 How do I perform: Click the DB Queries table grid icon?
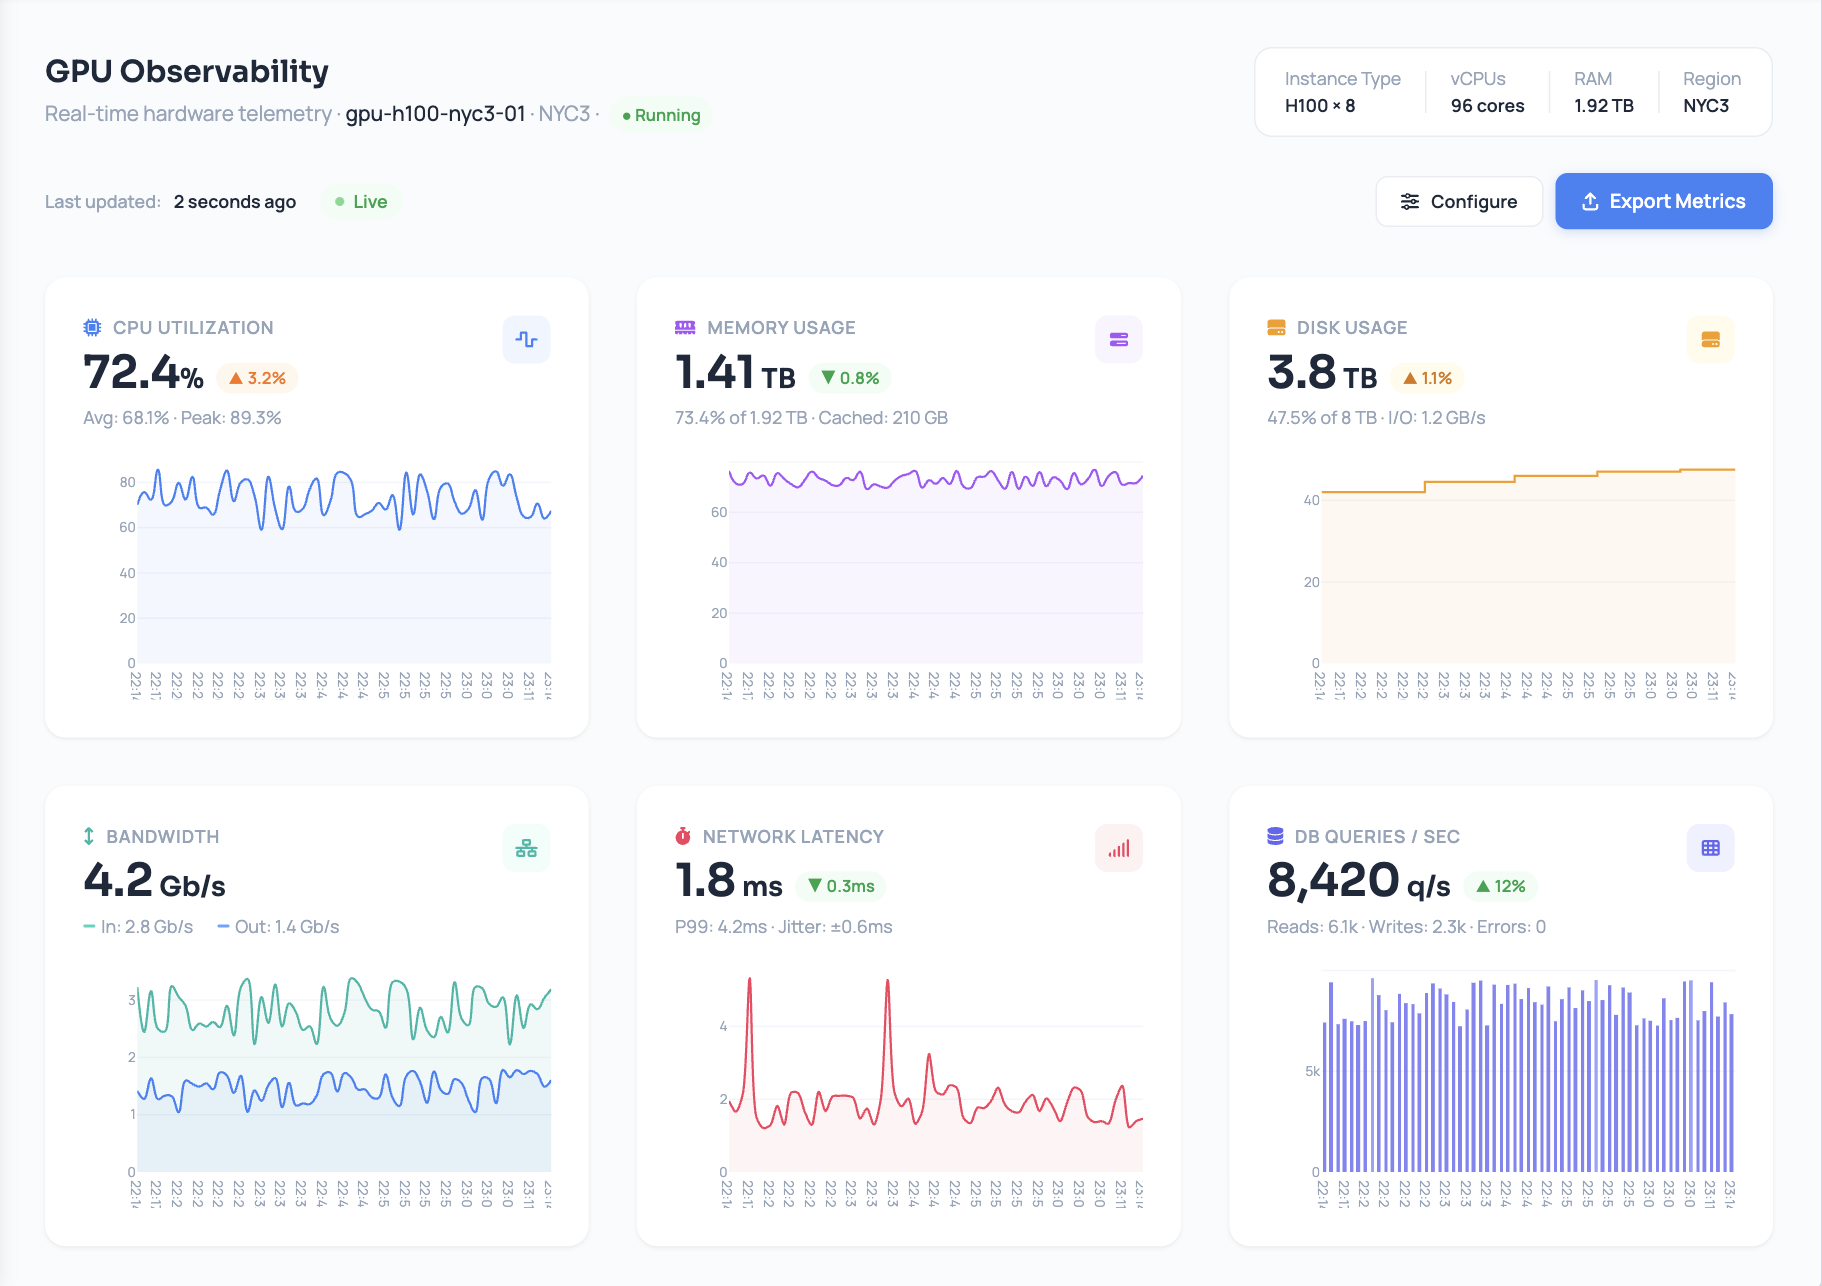pos(1710,849)
